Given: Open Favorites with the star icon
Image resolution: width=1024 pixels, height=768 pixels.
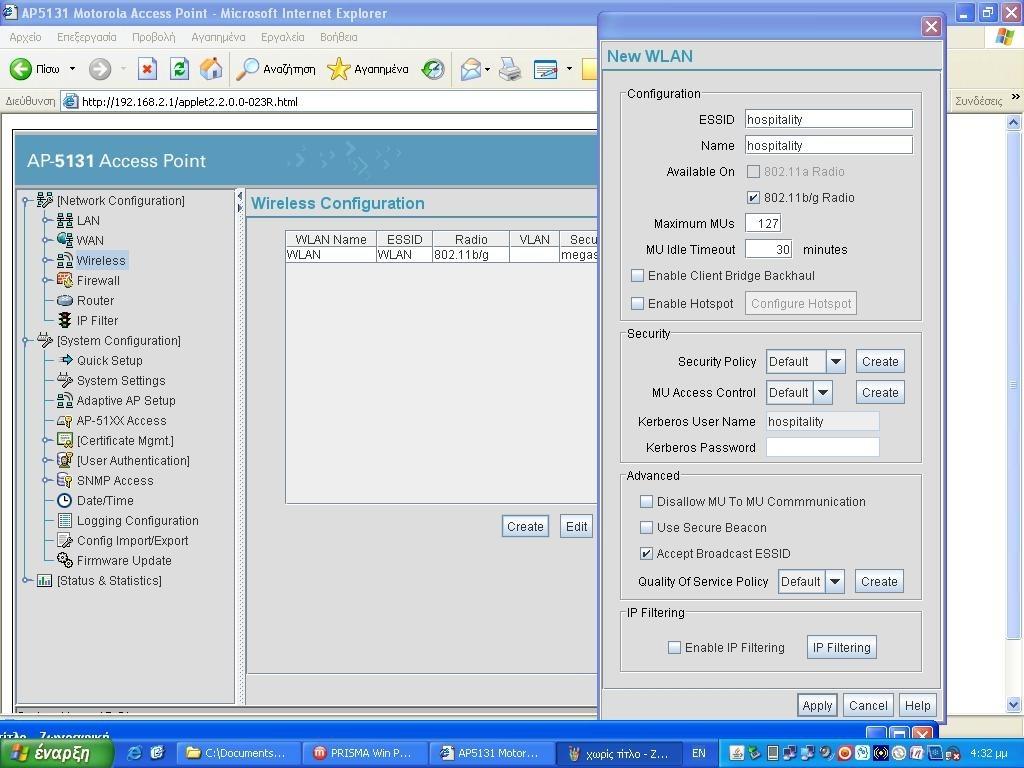Looking at the screenshot, I should (x=338, y=69).
